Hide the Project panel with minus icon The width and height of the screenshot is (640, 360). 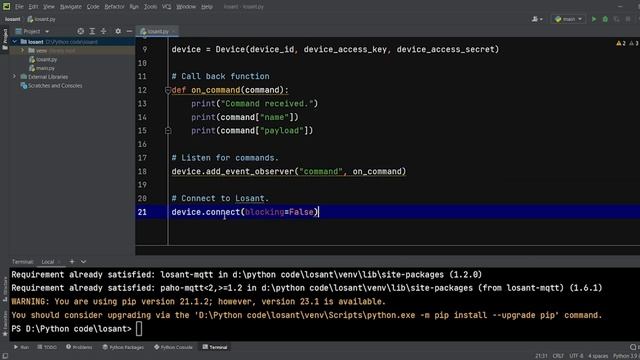point(129,31)
